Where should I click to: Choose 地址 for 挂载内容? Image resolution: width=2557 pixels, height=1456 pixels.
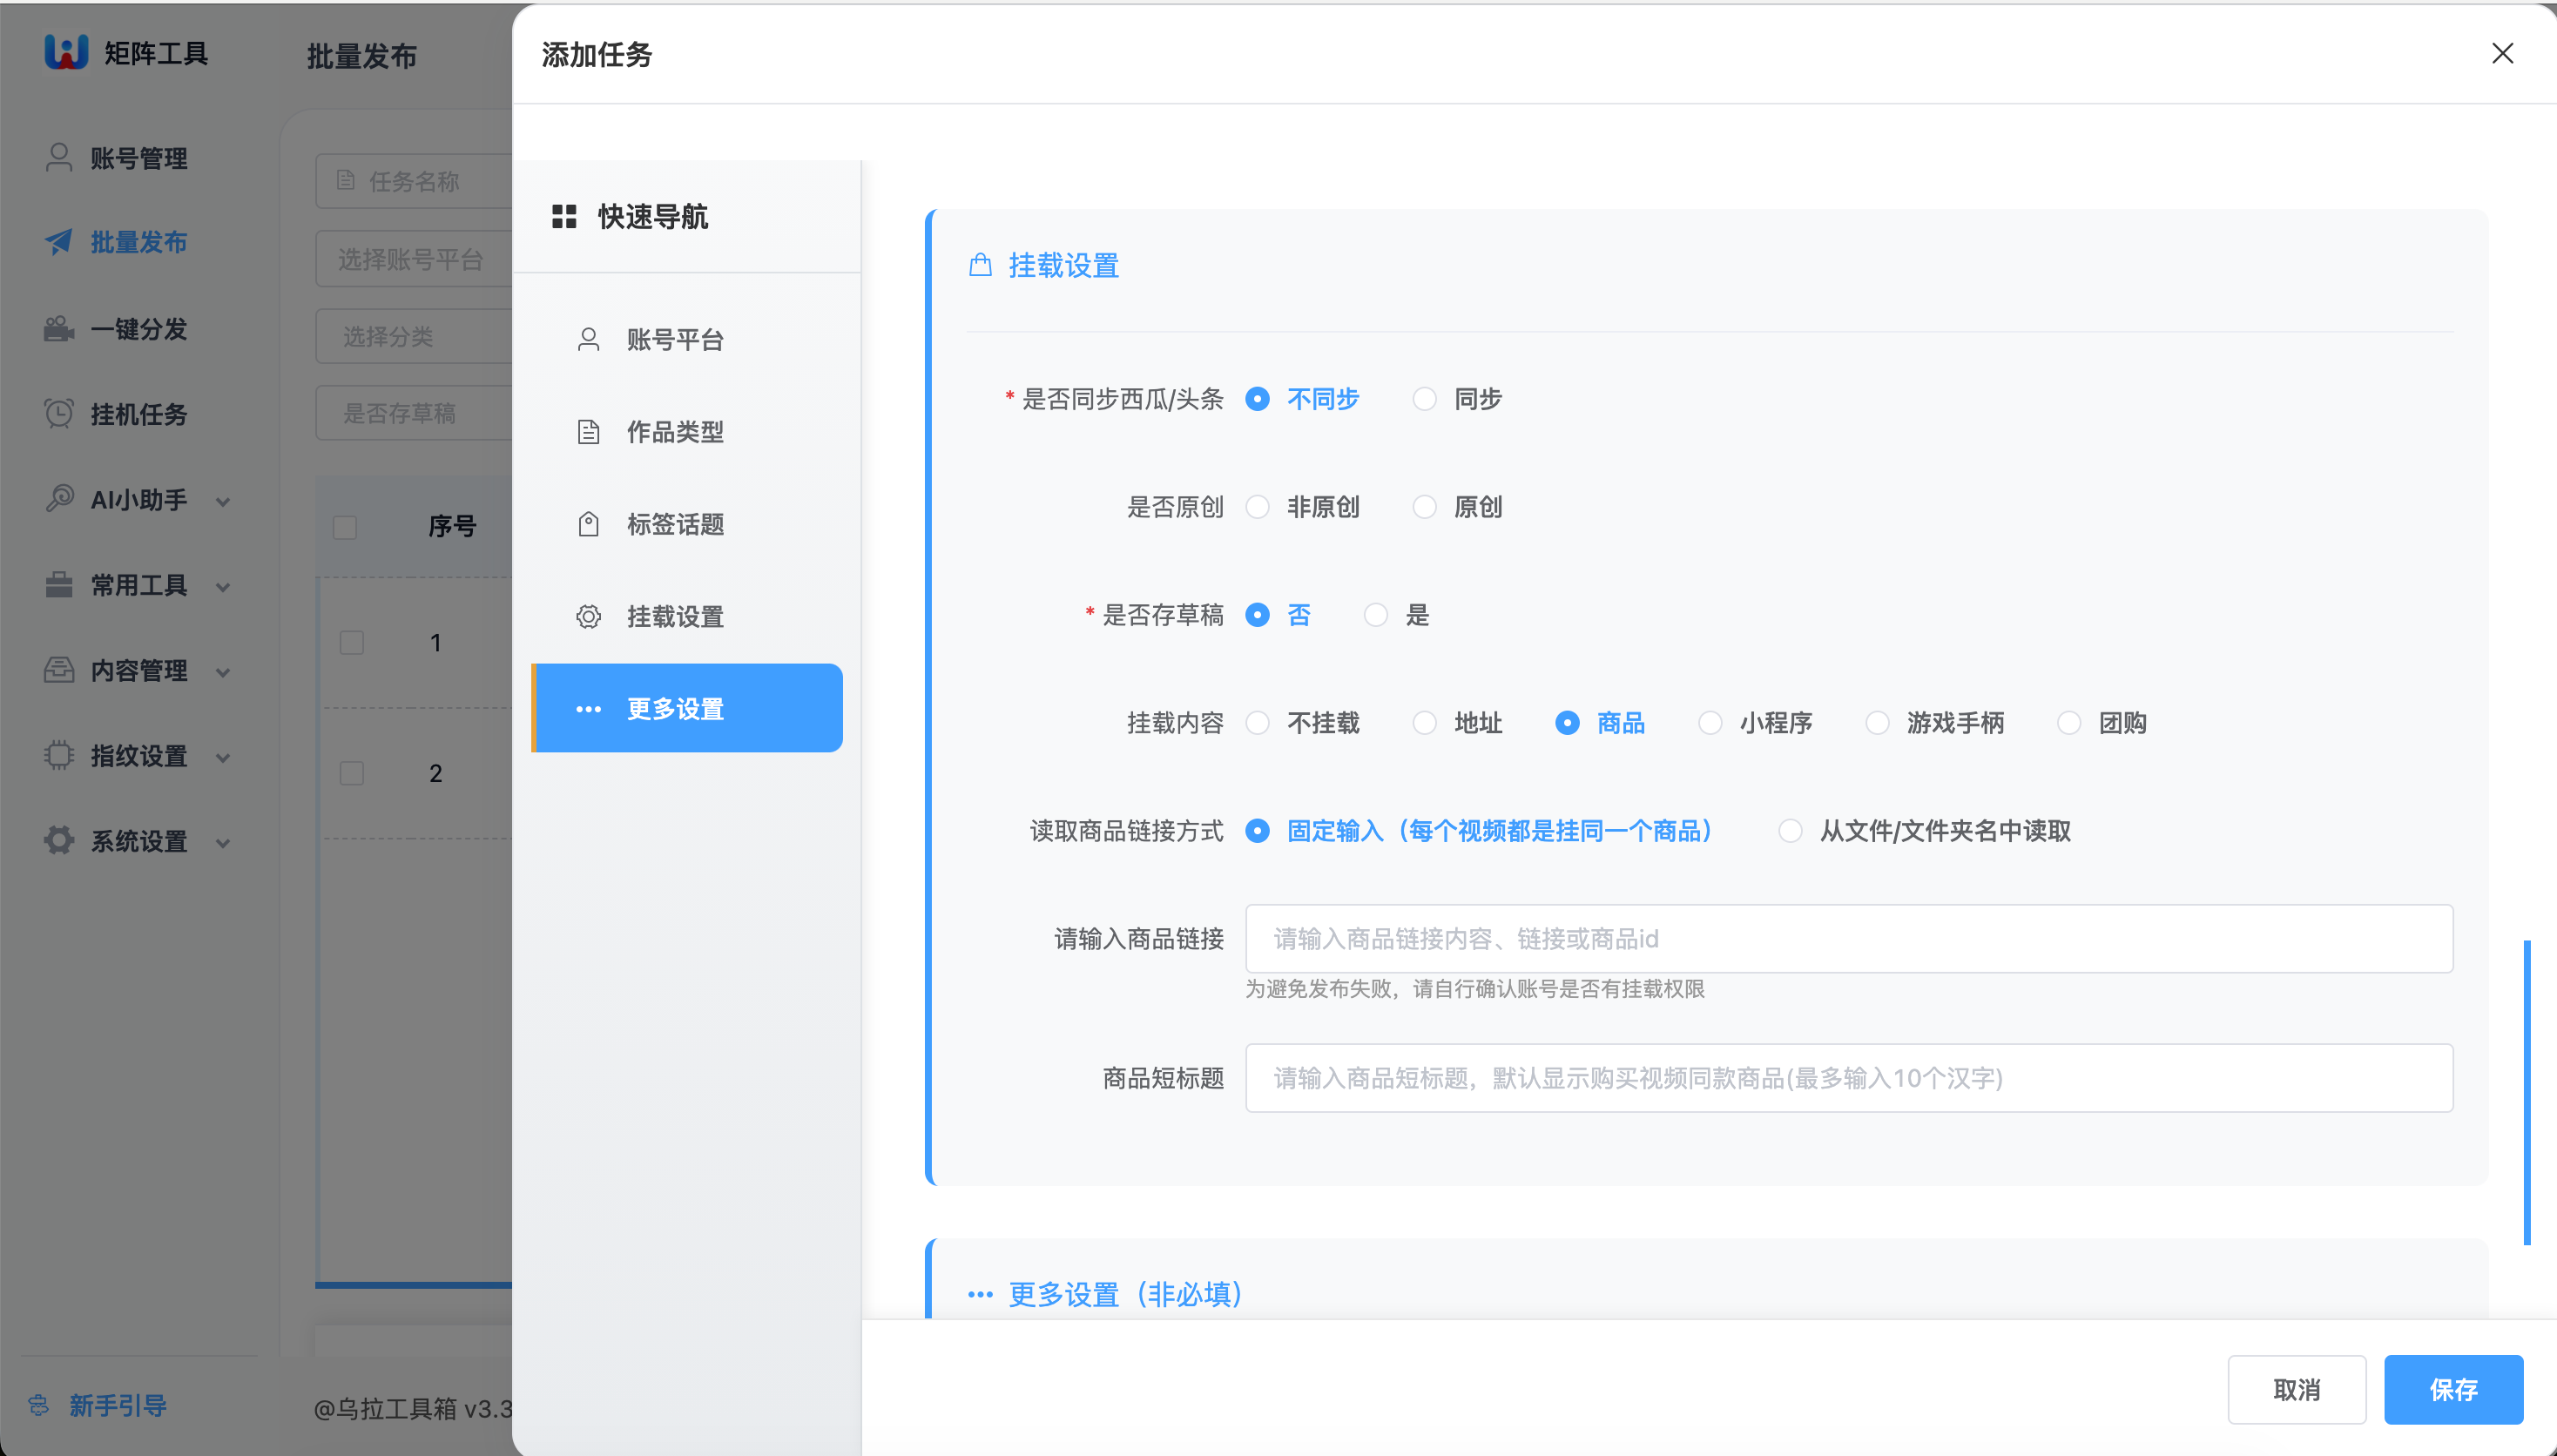click(x=1457, y=723)
